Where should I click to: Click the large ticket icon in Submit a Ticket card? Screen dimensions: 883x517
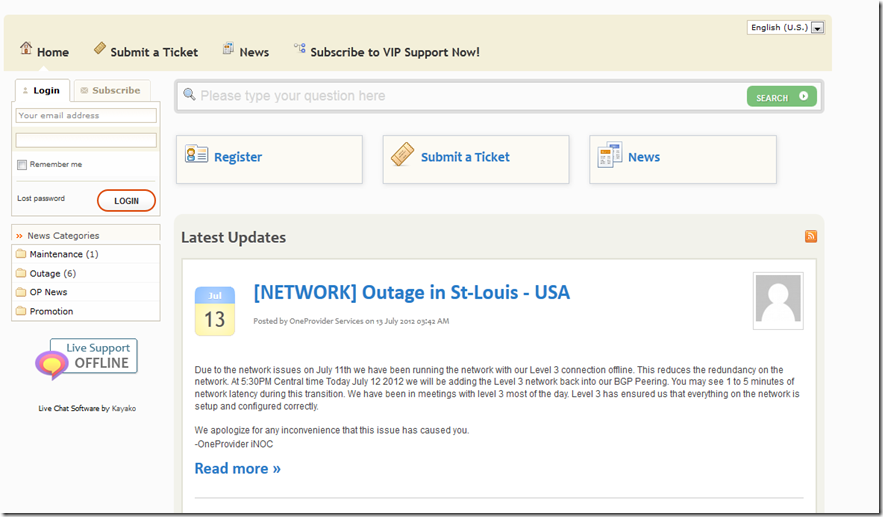(x=403, y=154)
